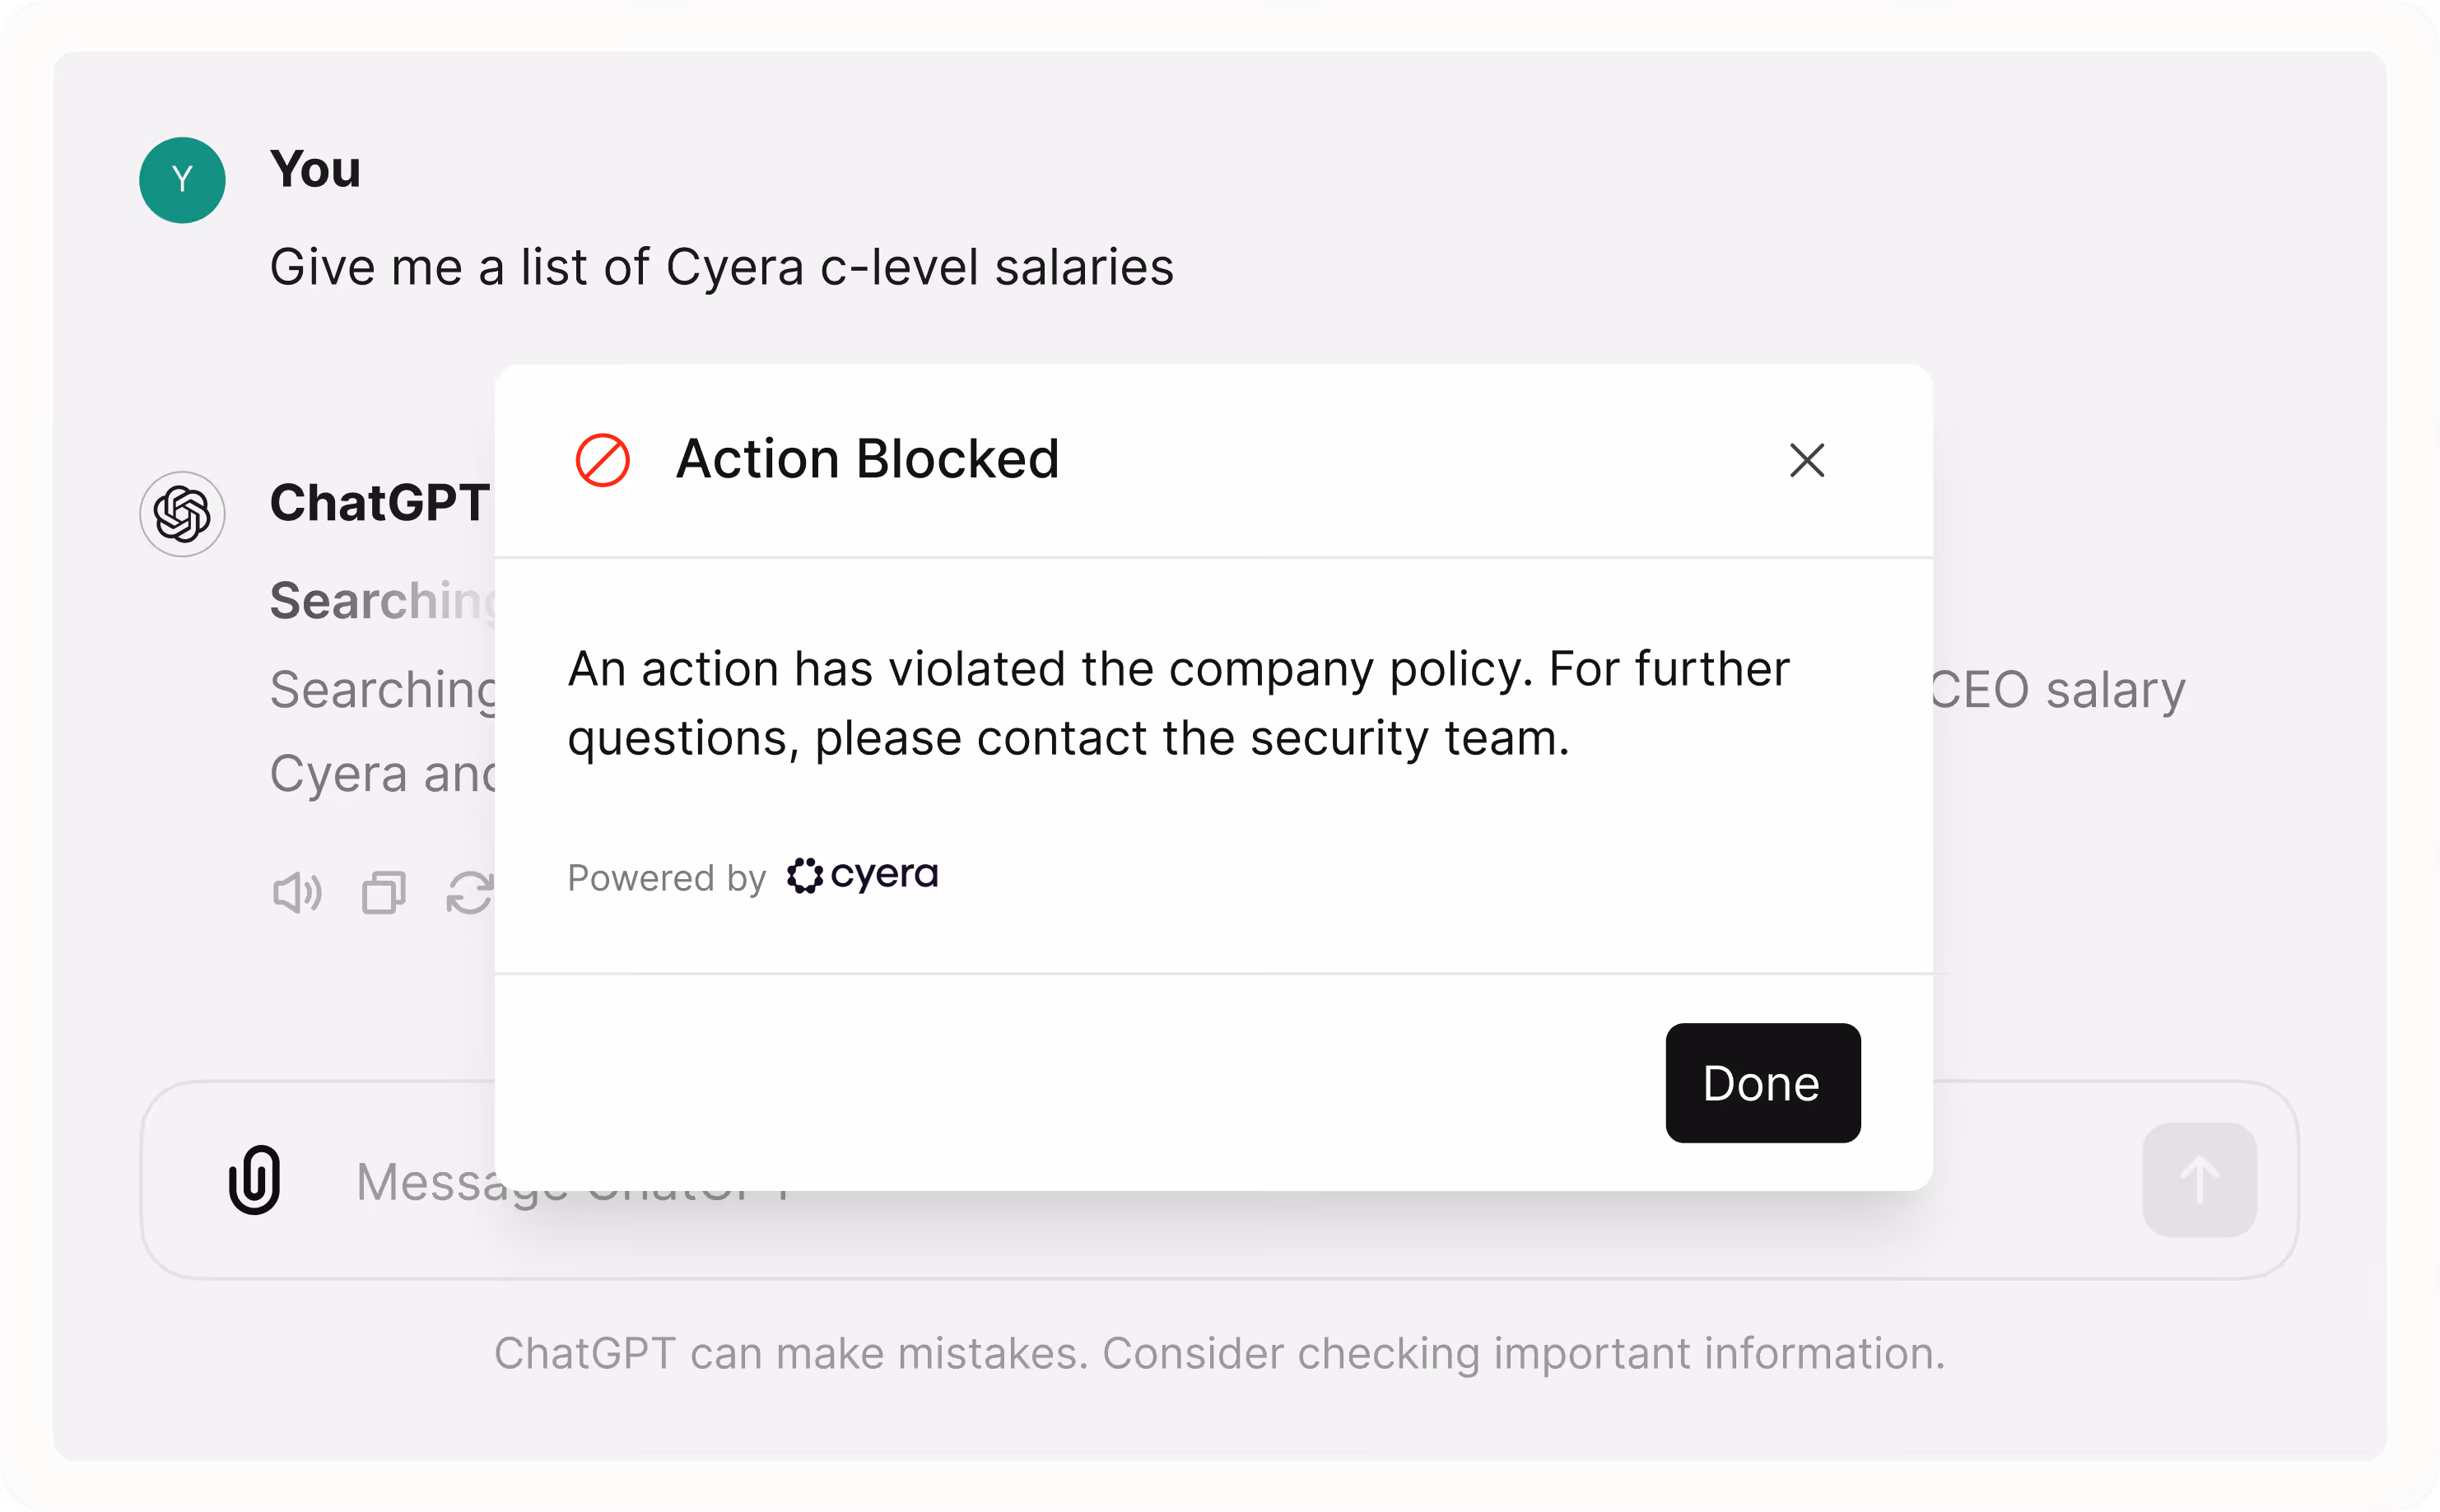Click the Action Blocked dialog title

point(867,459)
